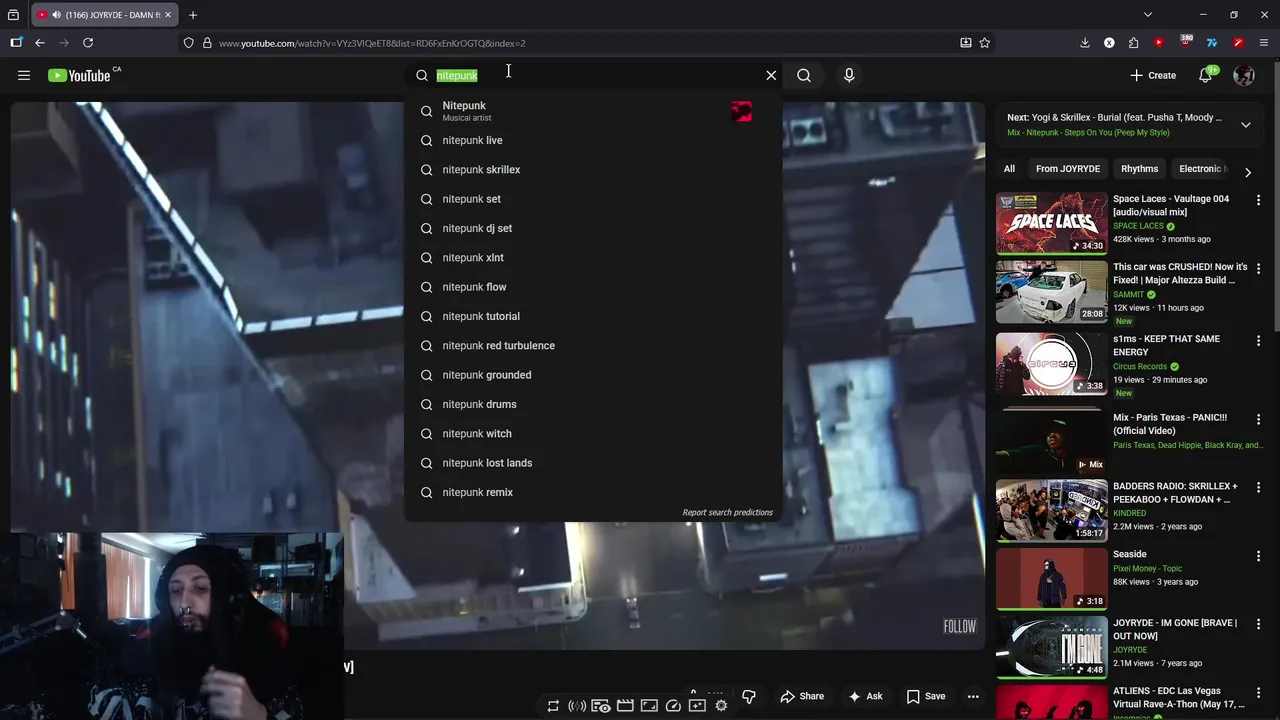
Task: Click the nitepunk search input field
Action: [x=595, y=75]
